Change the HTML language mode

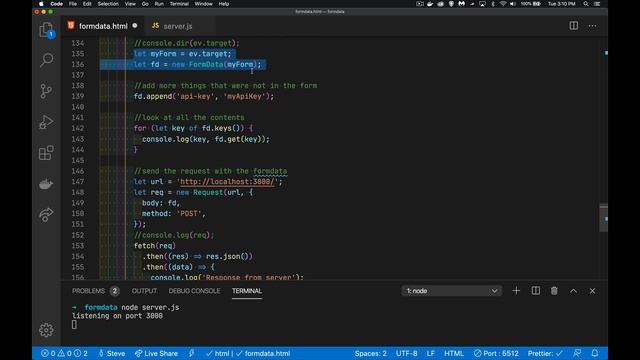coord(453,353)
